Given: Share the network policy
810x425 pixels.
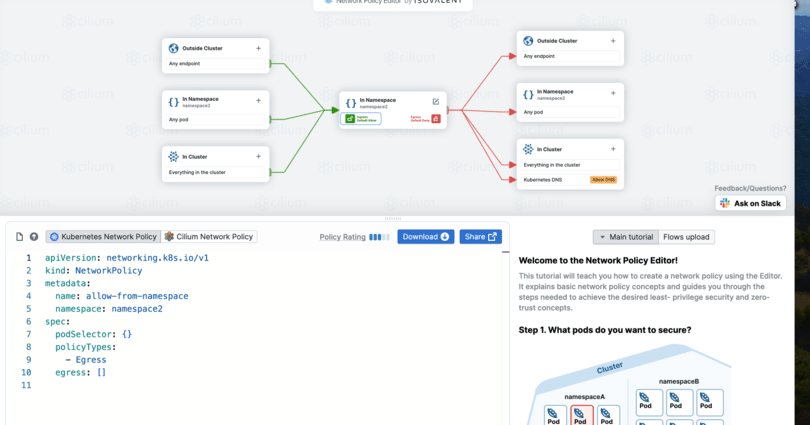Looking at the screenshot, I should point(480,237).
